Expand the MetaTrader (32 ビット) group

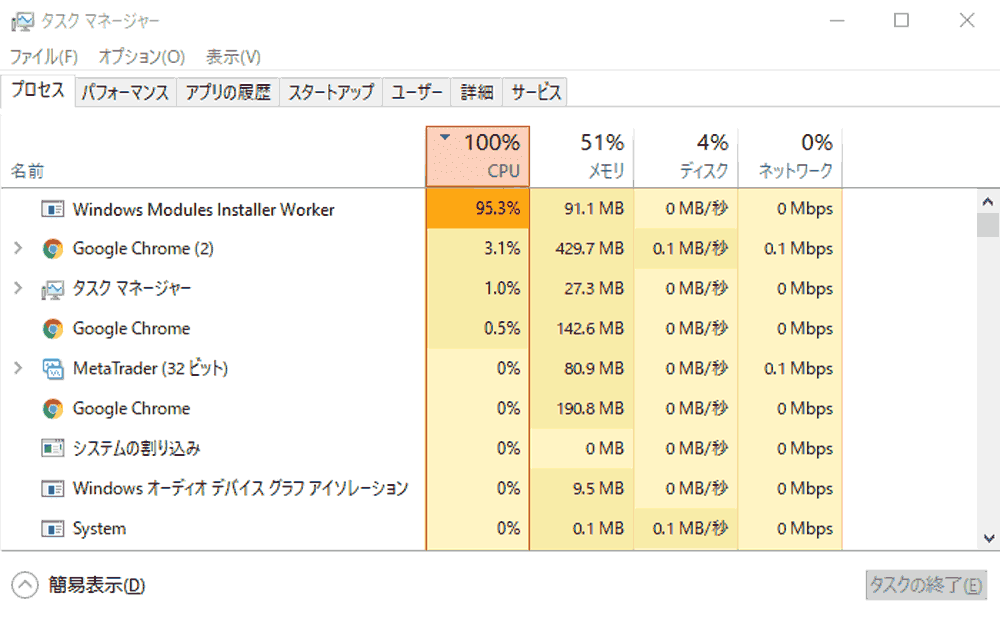pyautogui.click(x=18, y=368)
